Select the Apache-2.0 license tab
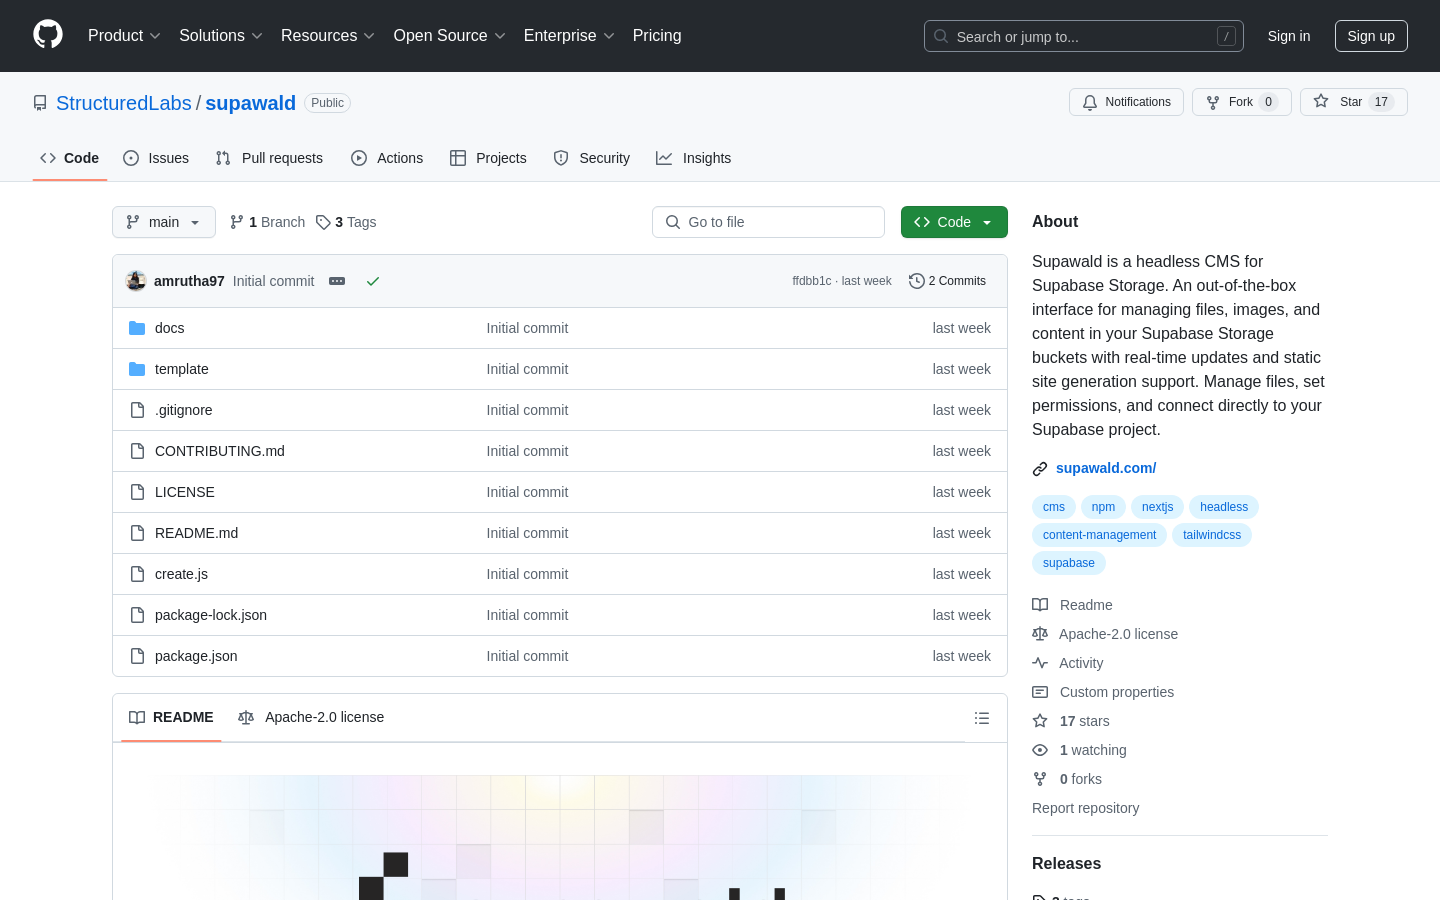The height and width of the screenshot is (900, 1440). pos(311,717)
